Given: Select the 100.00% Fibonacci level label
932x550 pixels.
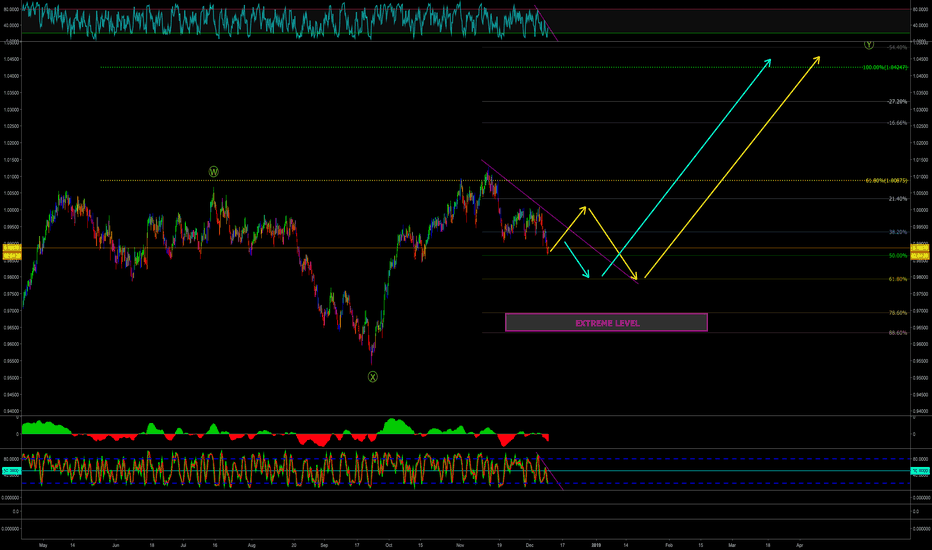Looking at the screenshot, I should (885, 67).
